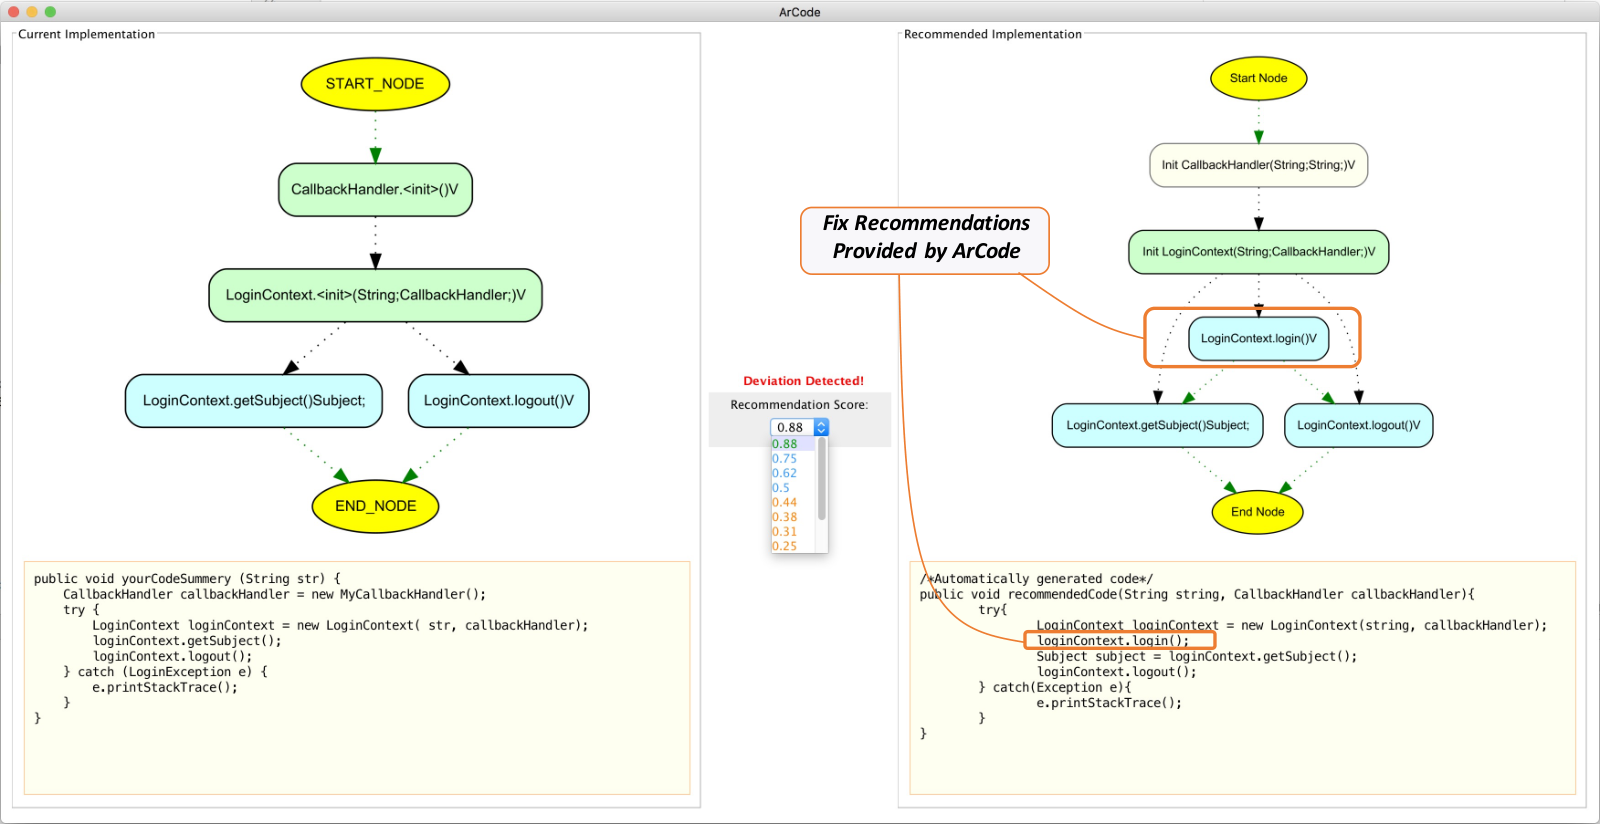The width and height of the screenshot is (1600, 824).
Task: Select the START_NODE ellipse in the current graph
Action: 375,84
